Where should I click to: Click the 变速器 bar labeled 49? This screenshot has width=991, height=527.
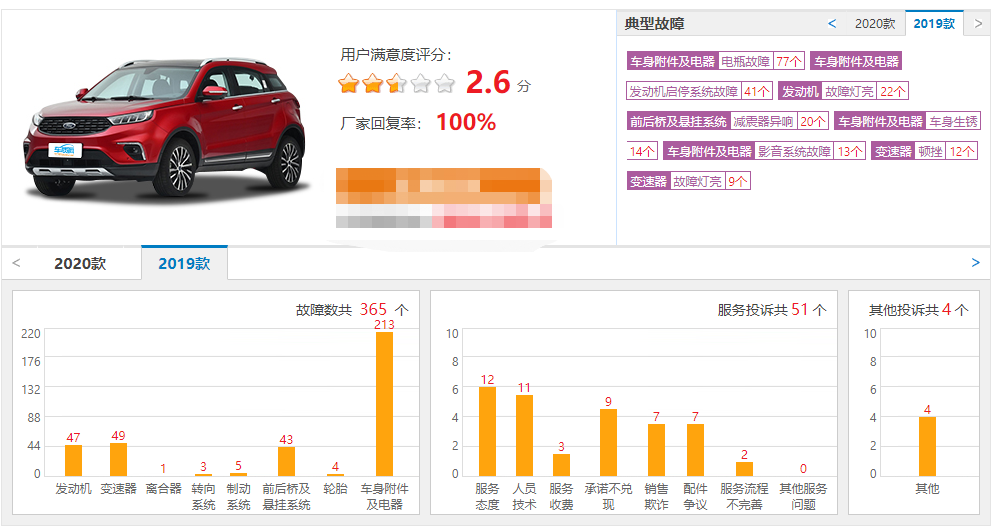click(x=118, y=459)
